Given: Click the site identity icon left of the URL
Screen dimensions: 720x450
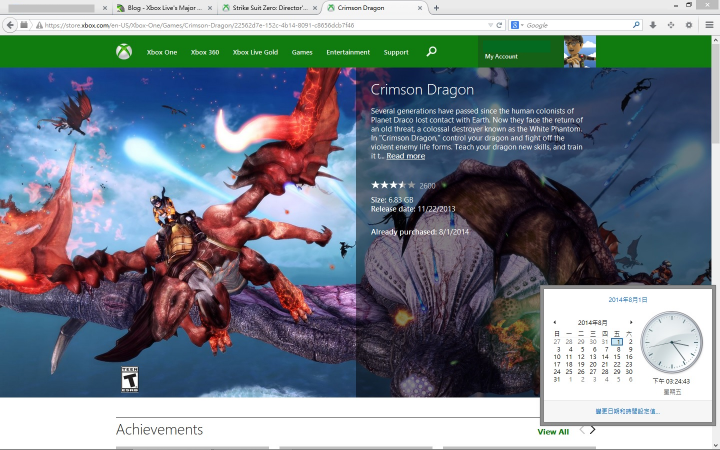Looking at the screenshot, I should [x=39, y=25].
